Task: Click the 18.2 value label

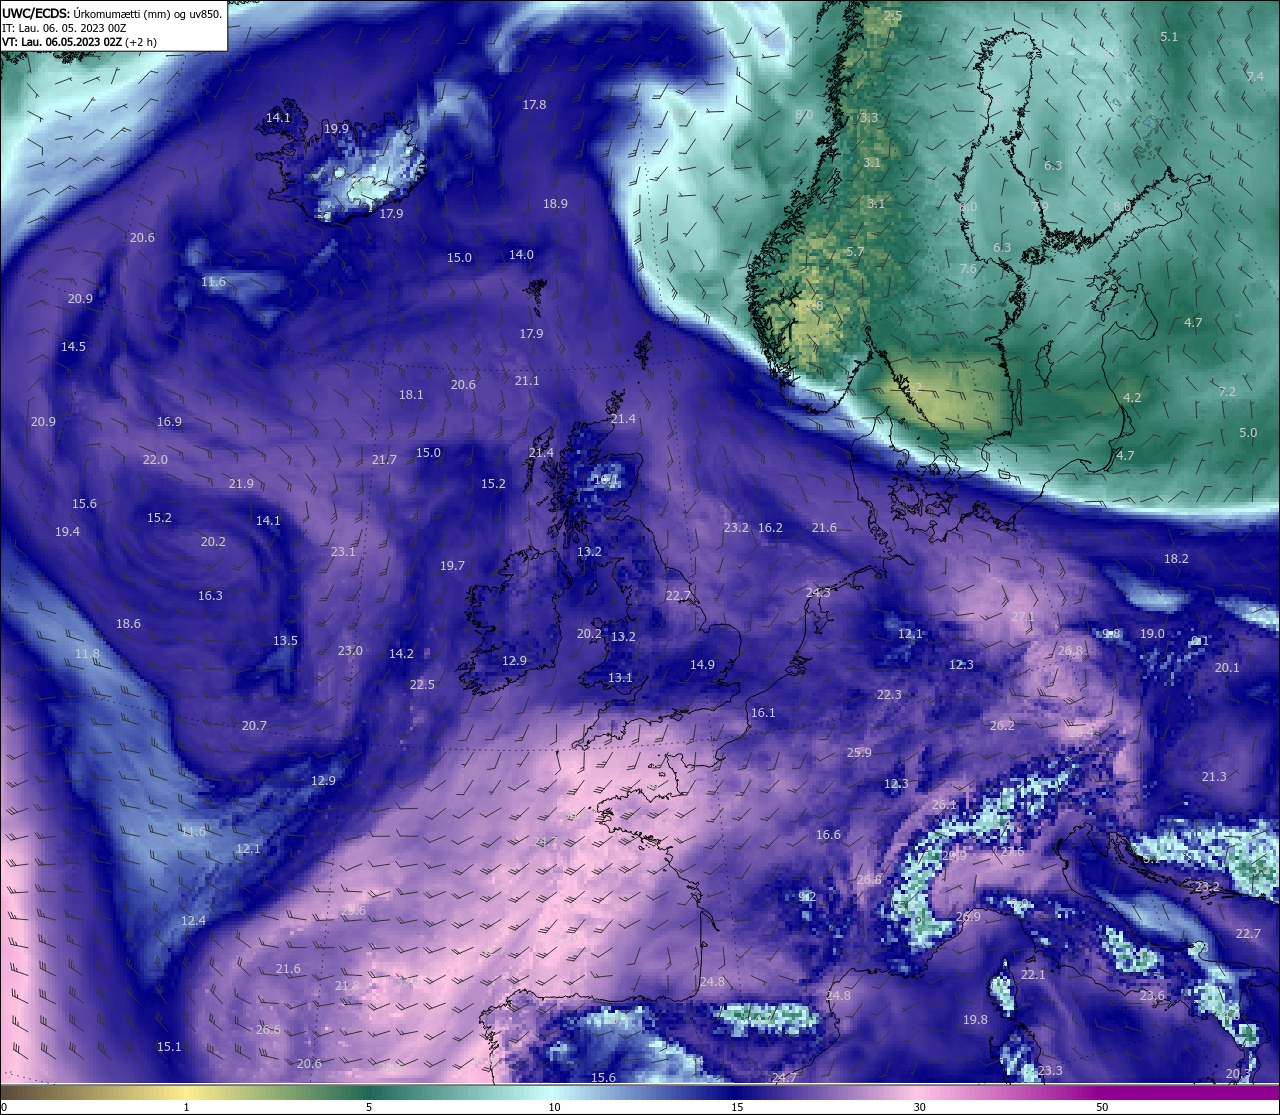Action: pyautogui.click(x=1176, y=559)
